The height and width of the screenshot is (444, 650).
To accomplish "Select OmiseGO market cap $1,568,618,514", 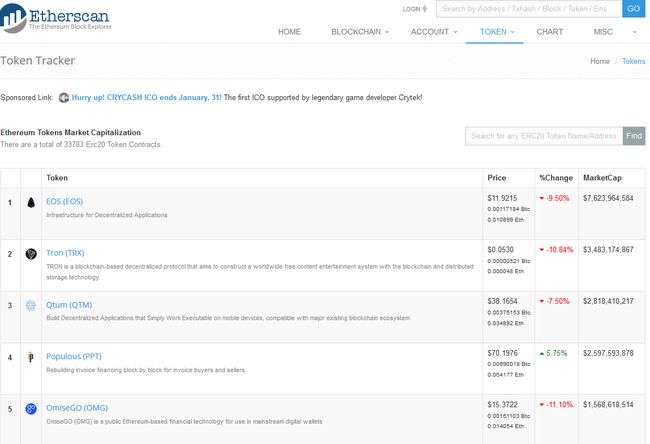I will pos(608,405).
